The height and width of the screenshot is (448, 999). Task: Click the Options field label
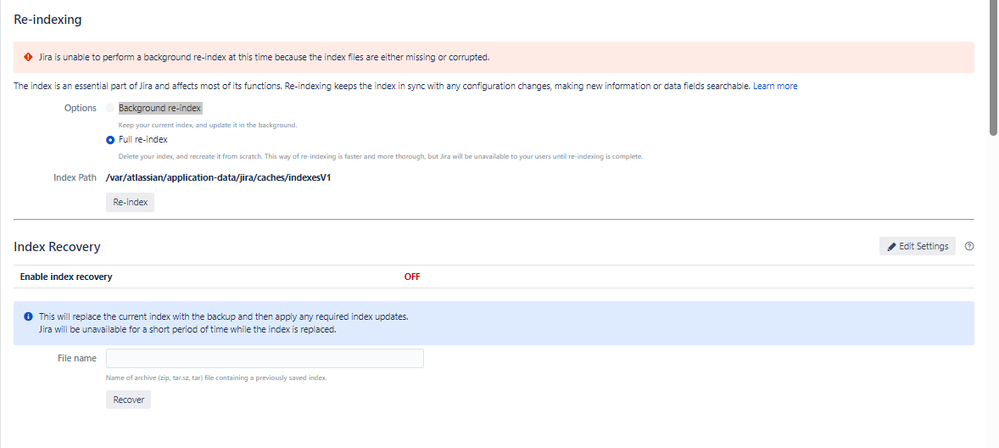[x=80, y=108]
